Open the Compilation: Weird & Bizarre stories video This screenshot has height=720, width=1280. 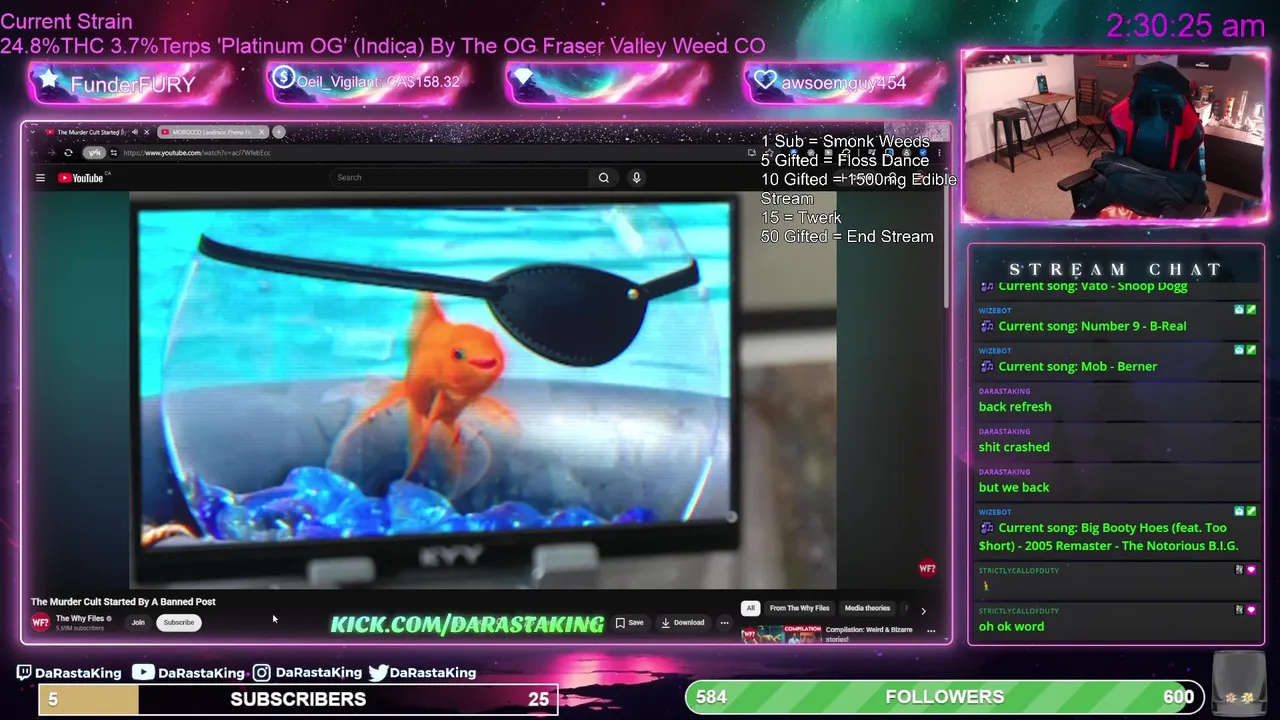[x=868, y=634]
